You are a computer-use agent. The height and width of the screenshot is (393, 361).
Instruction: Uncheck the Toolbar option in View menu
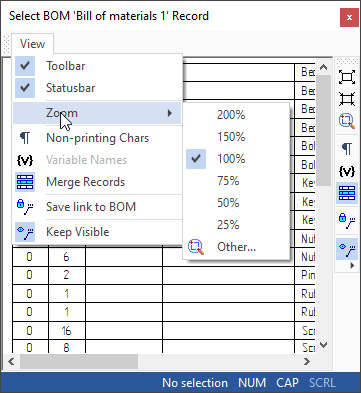pos(97,66)
